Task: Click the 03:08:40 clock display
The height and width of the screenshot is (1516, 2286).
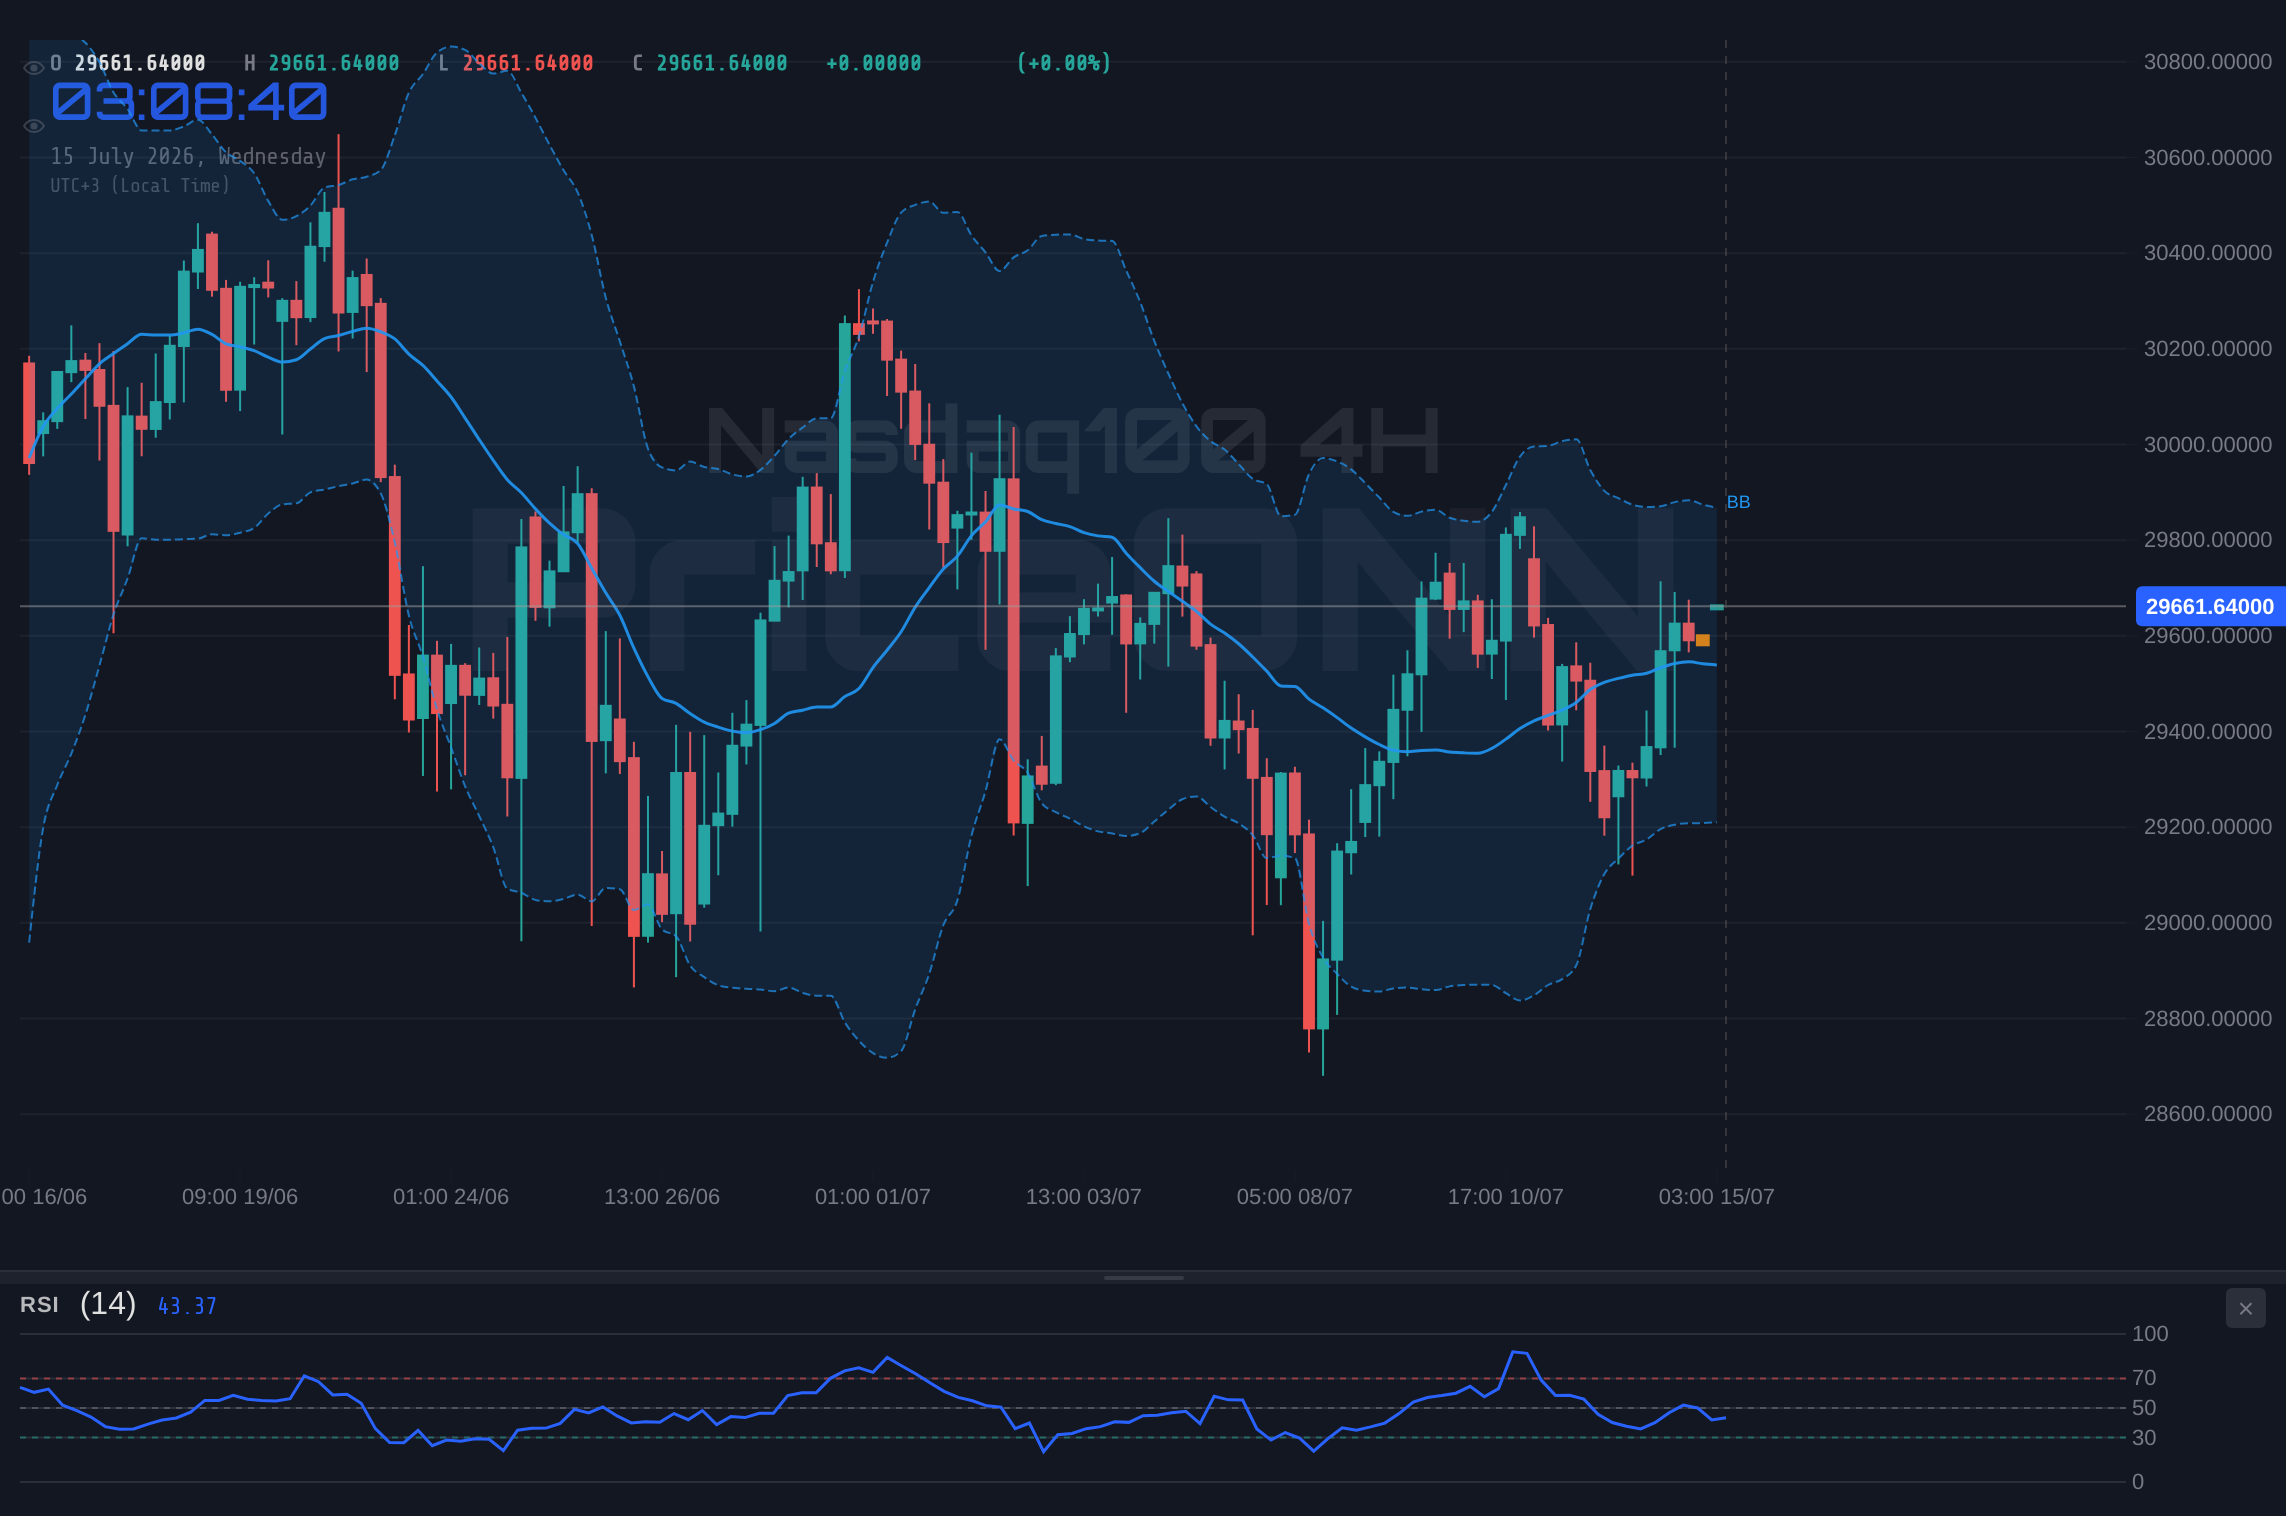Action: 189,102
